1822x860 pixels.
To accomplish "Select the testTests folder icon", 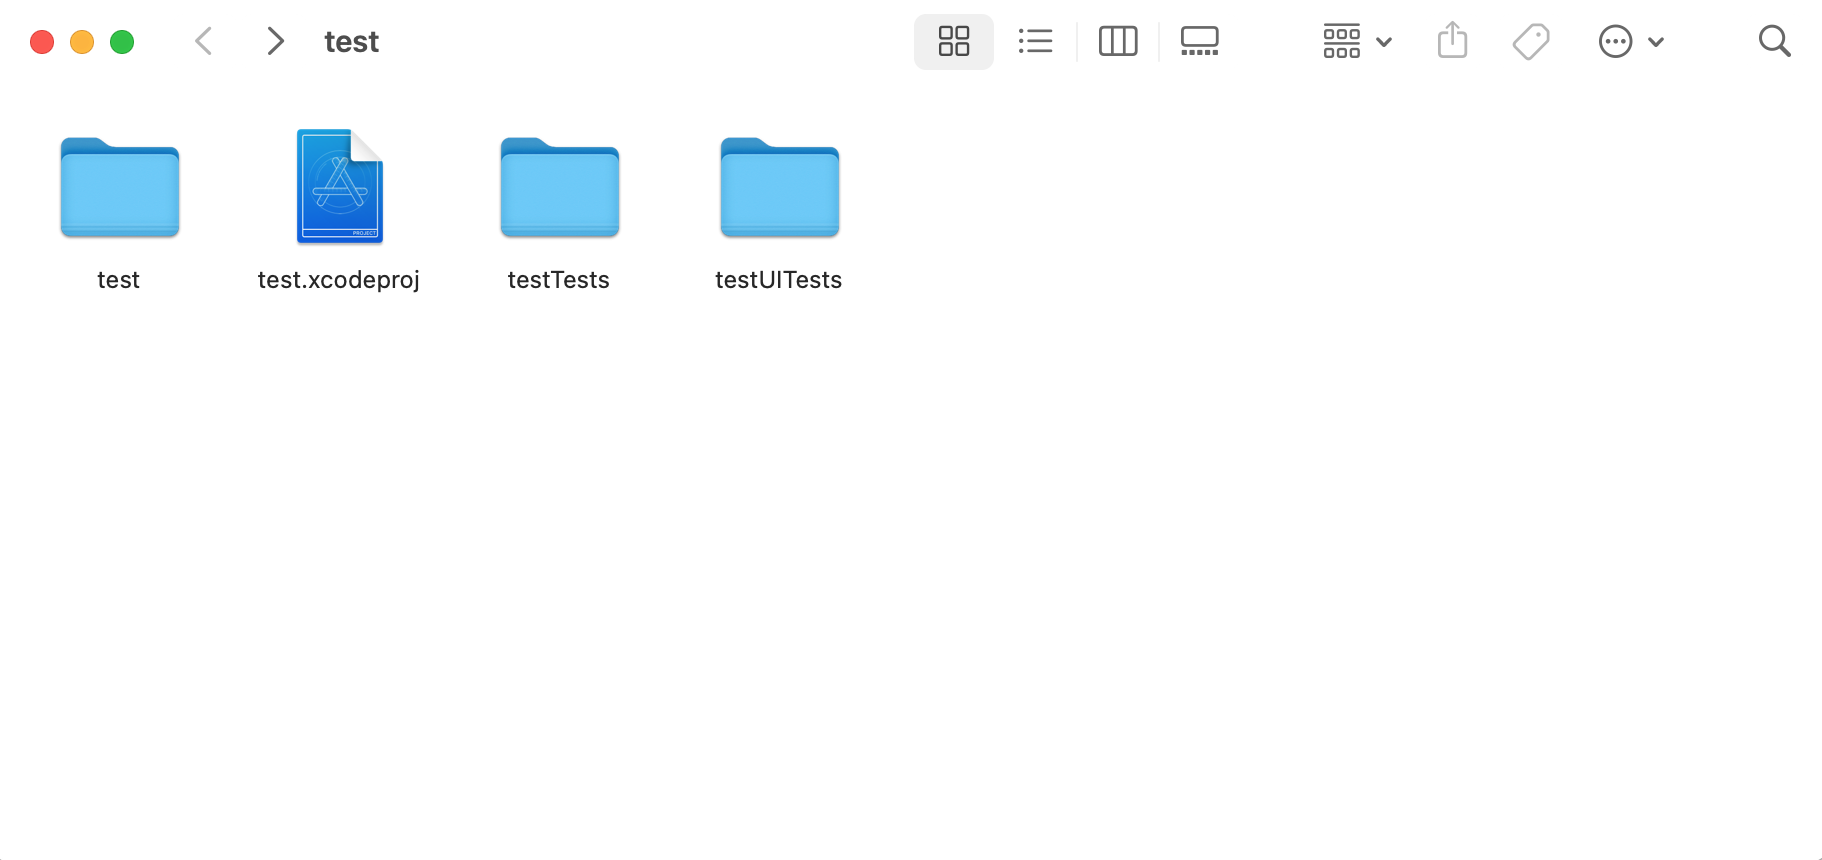I will point(560,188).
